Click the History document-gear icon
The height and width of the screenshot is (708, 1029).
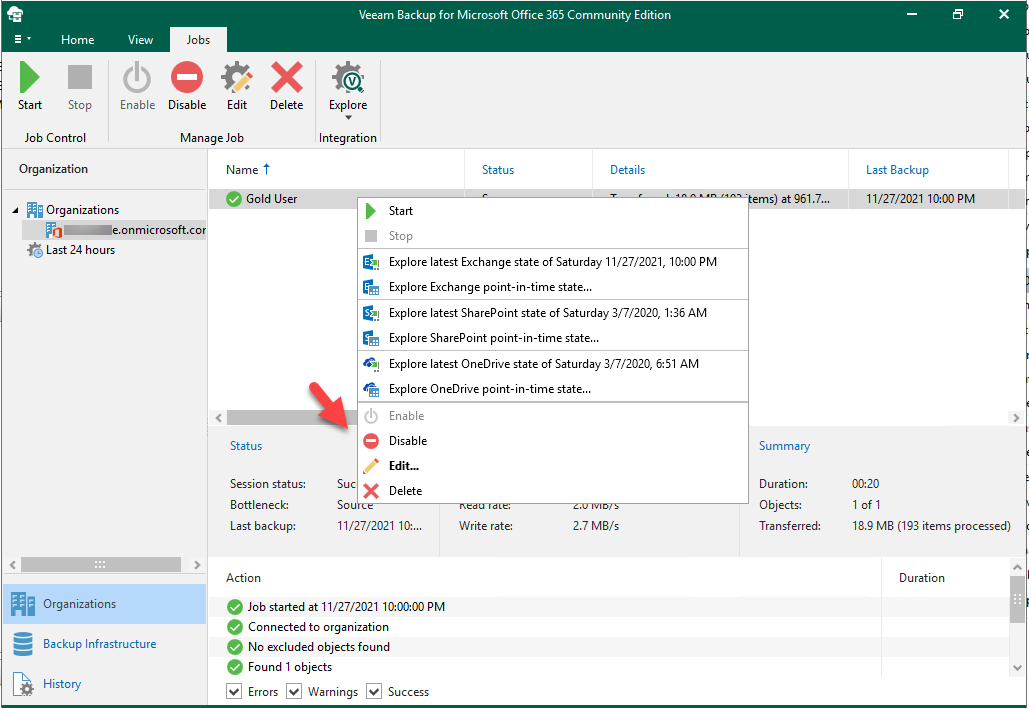click(x=23, y=684)
